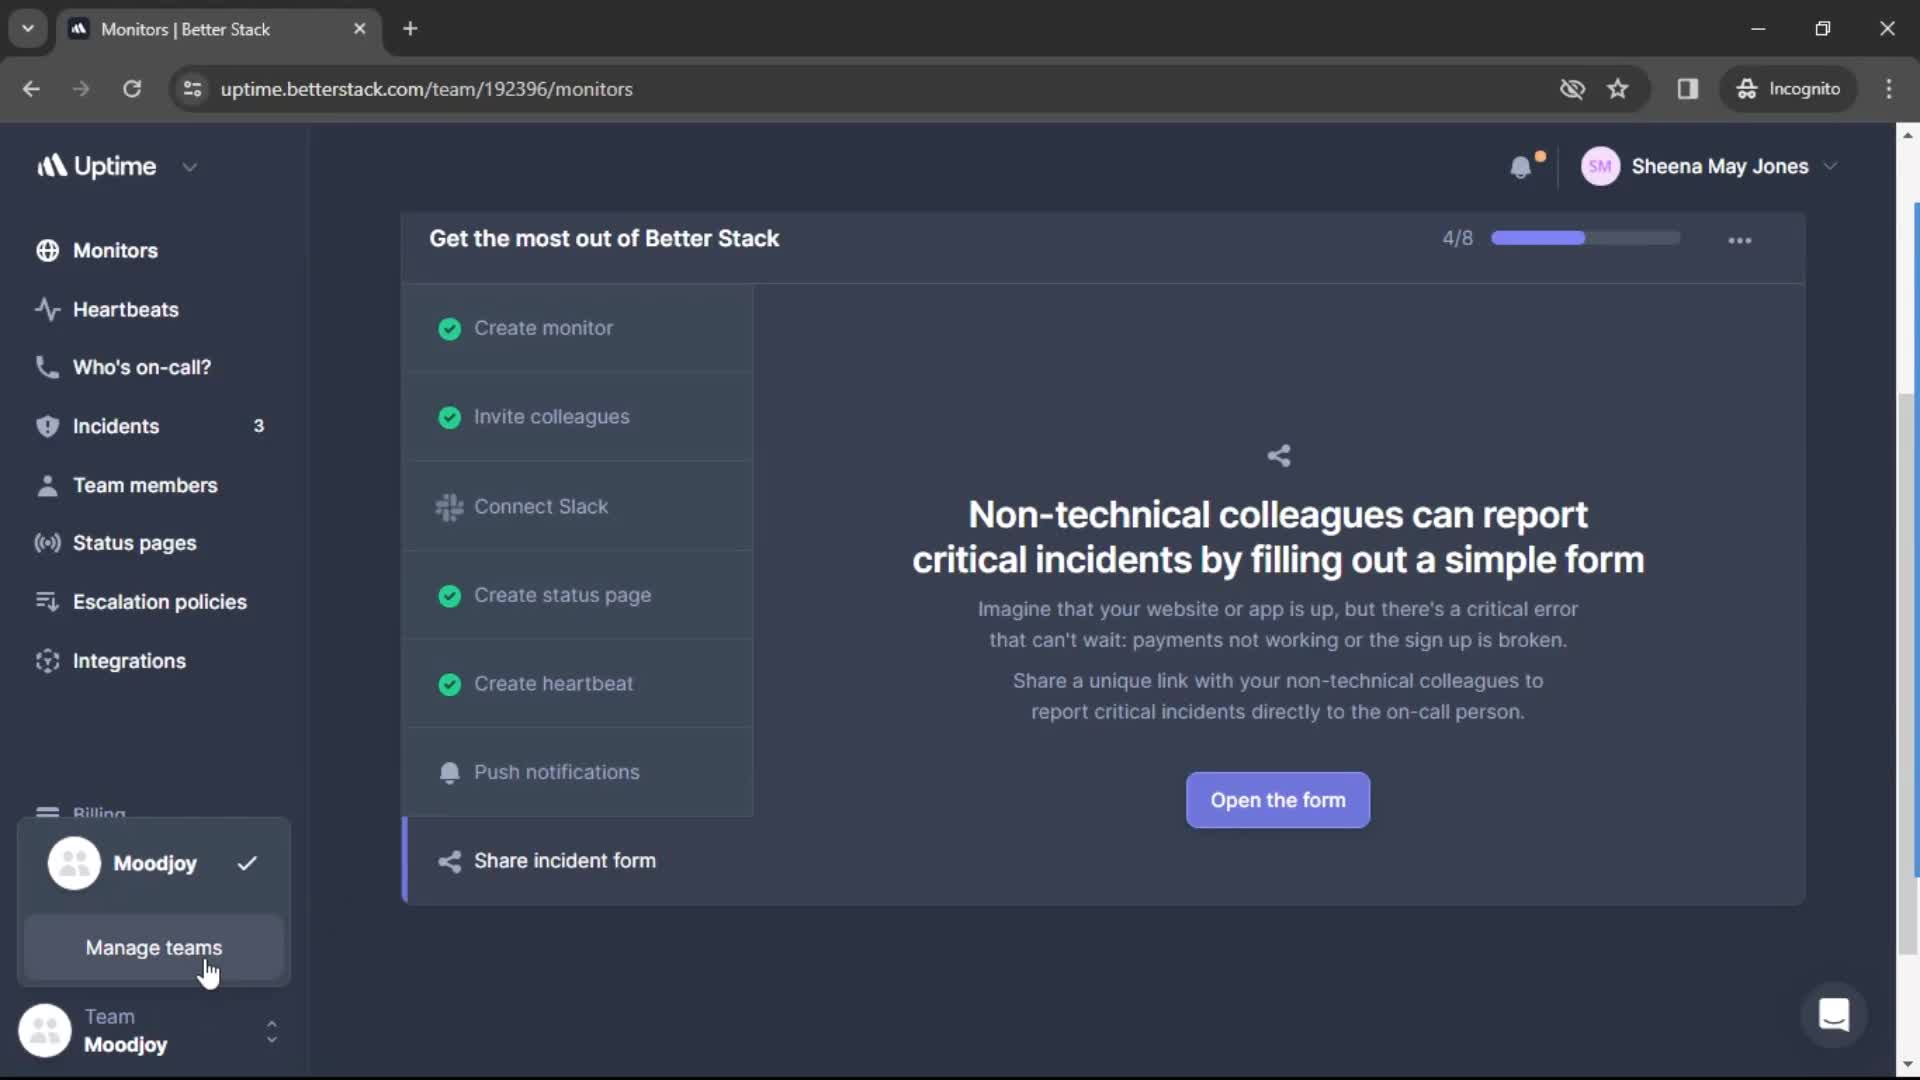The image size is (1920, 1080).
Task: Bookmark this page with the star
Action: (1618, 89)
